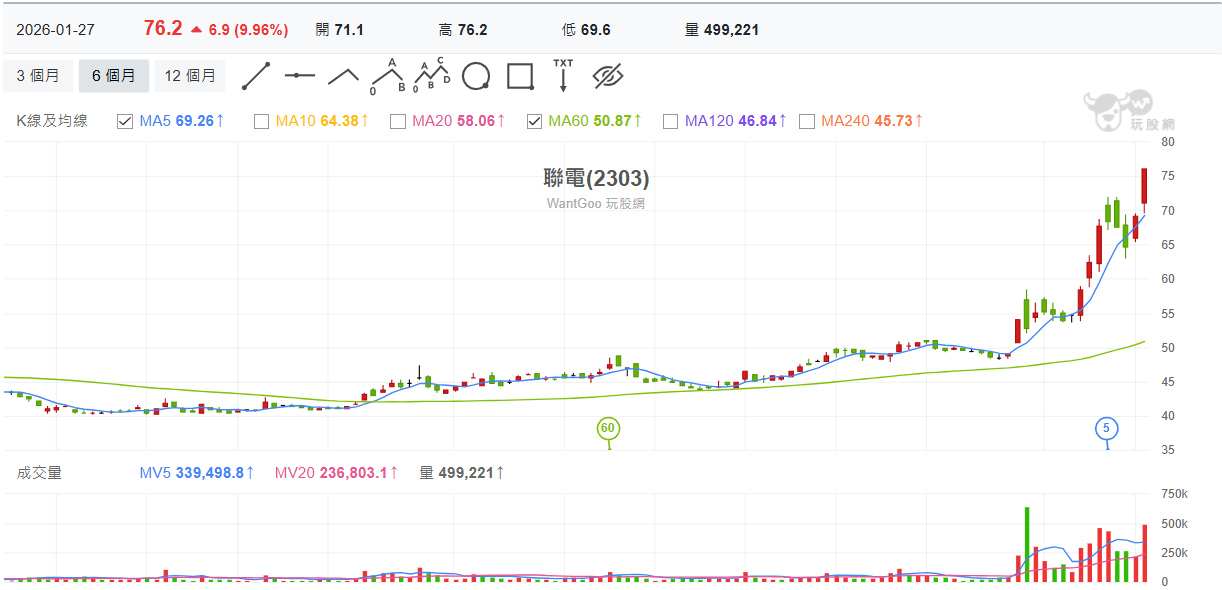Turn on the MA240 moving average checkbox

pyautogui.click(x=806, y=121)
